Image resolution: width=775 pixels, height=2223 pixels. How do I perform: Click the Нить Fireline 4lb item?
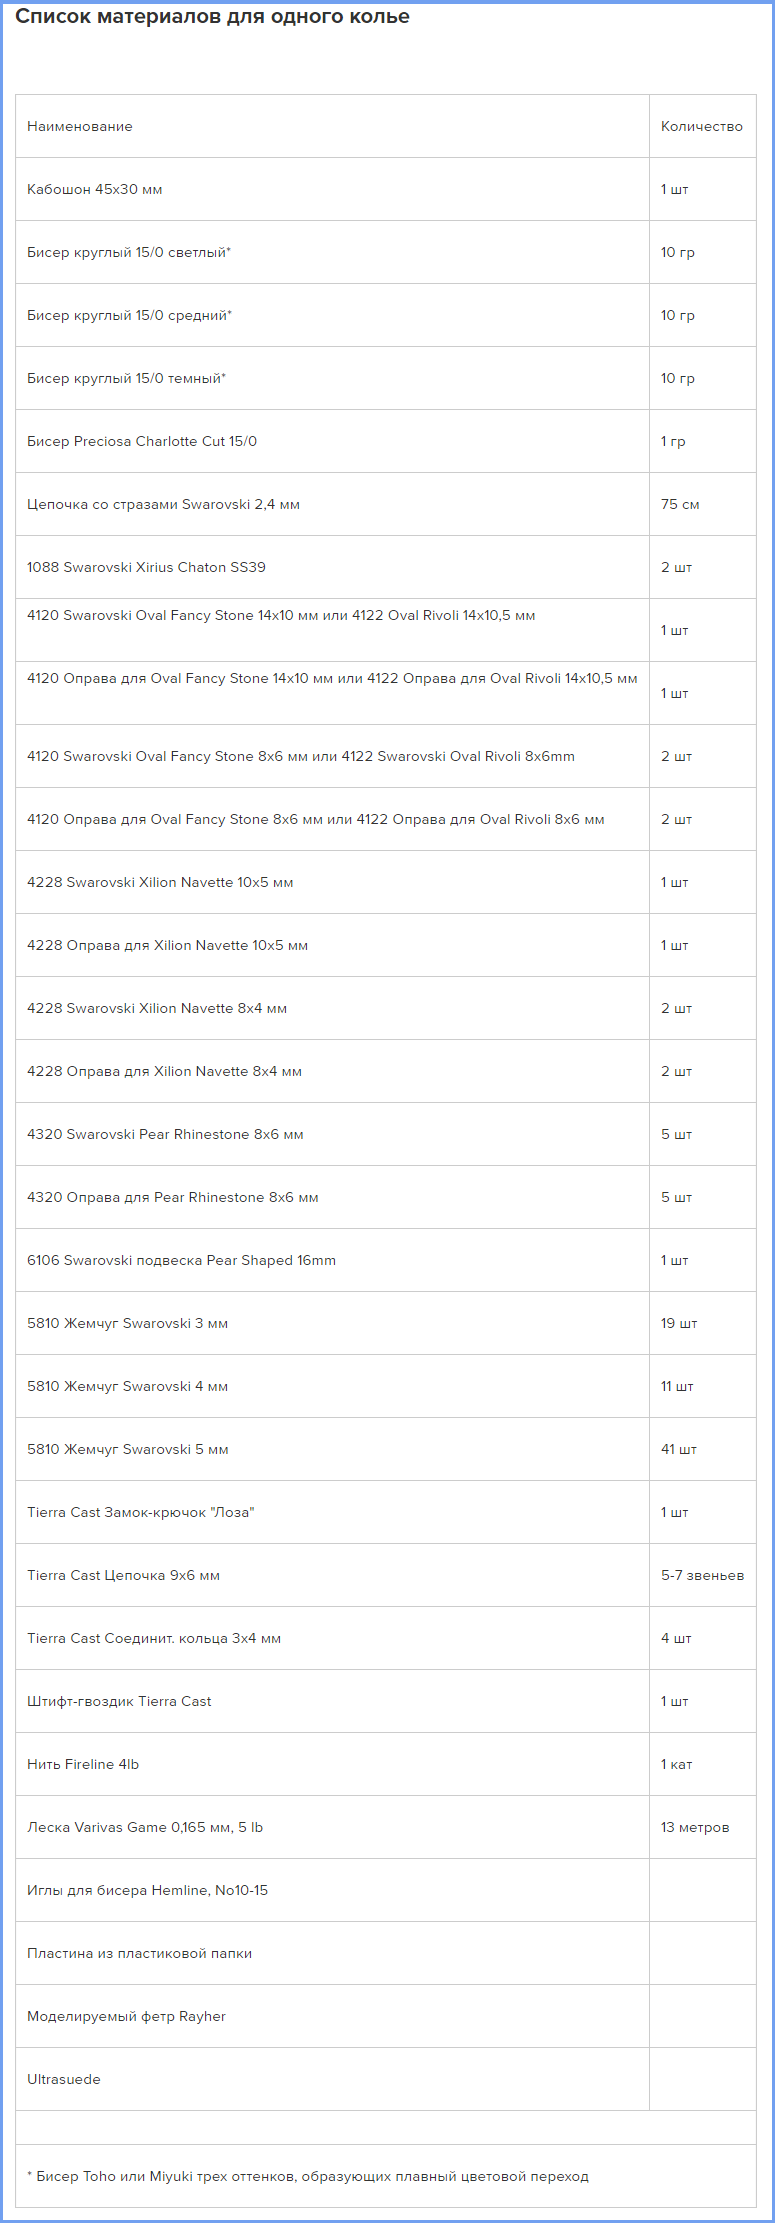pyautogui.click(x=83, y=1765)
